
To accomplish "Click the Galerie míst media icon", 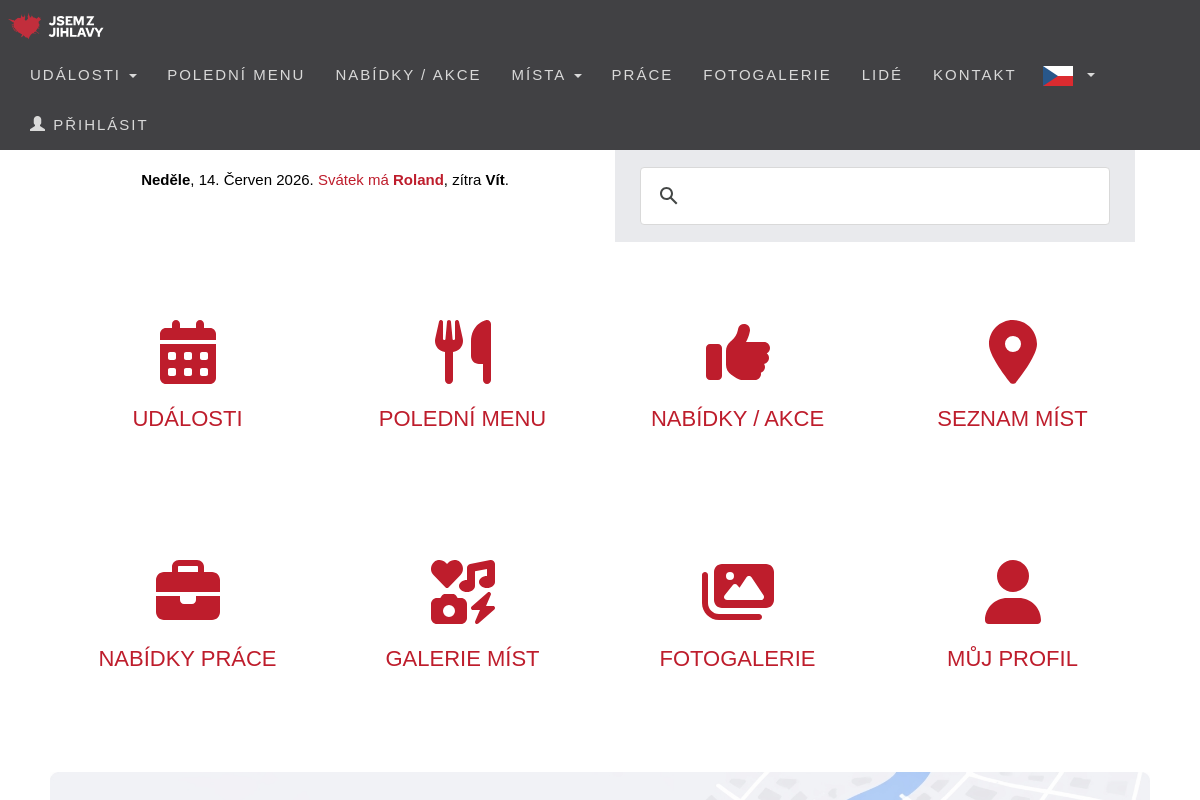I will (x=463, y=592).
